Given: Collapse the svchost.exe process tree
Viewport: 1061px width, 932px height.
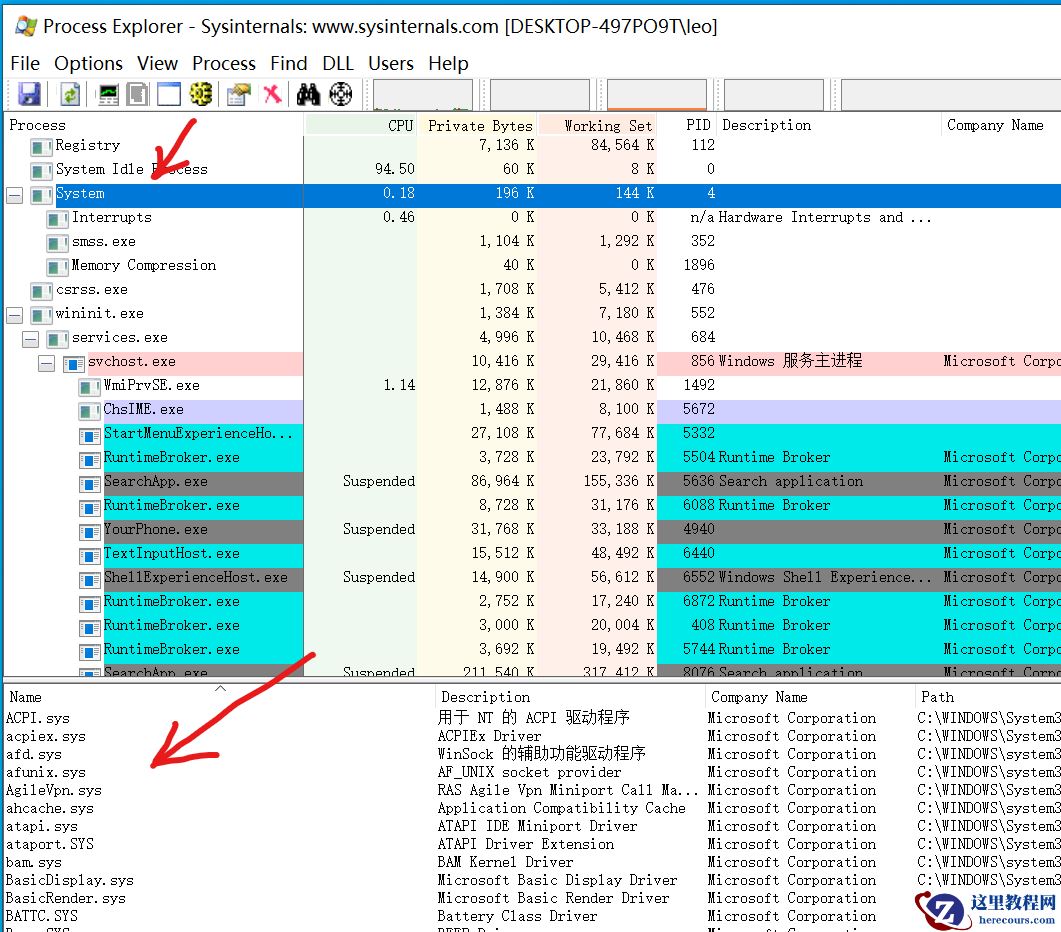Looking at the screenshot, I should coord(46,361).
